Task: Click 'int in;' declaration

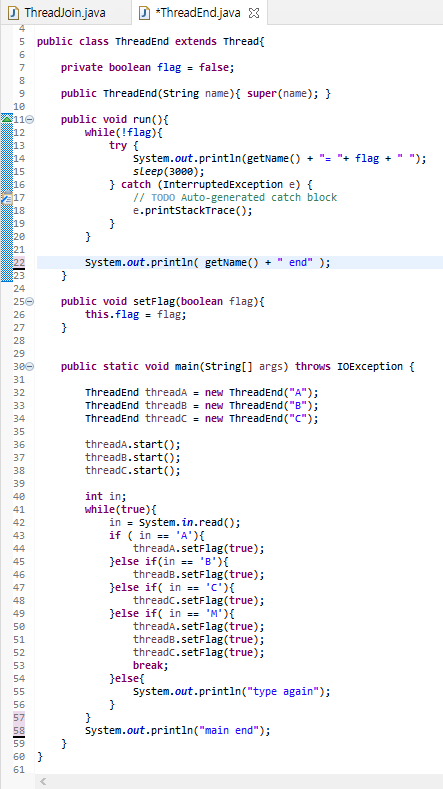Action: click(x=106, y=497)
